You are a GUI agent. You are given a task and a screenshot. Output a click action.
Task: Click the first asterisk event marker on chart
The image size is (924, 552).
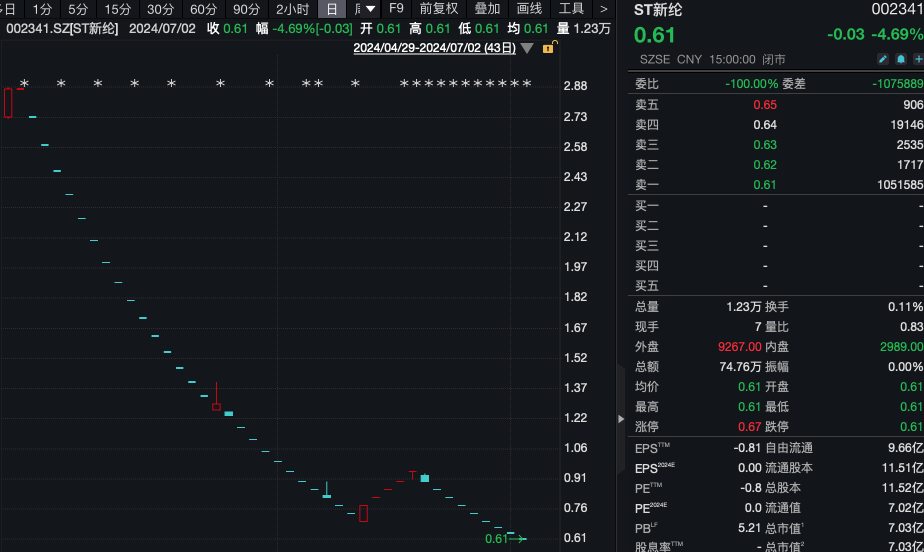25,84
